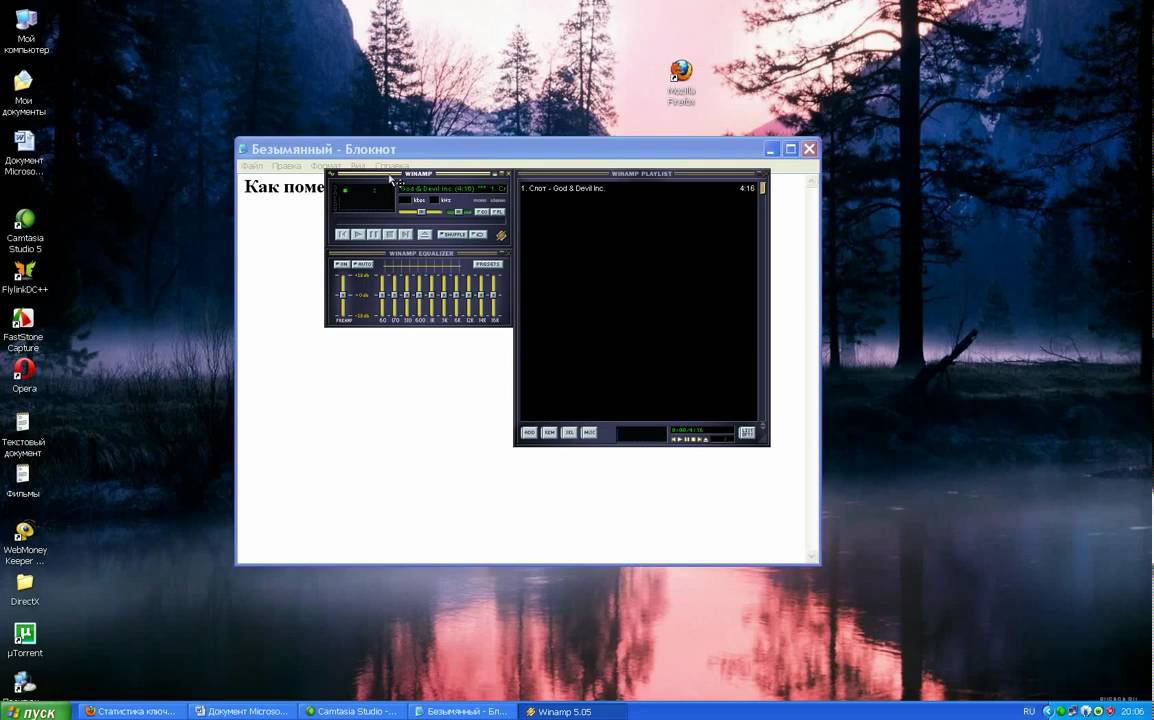
Task: Click the Winamp balance slider
Action: coord(459,212)
